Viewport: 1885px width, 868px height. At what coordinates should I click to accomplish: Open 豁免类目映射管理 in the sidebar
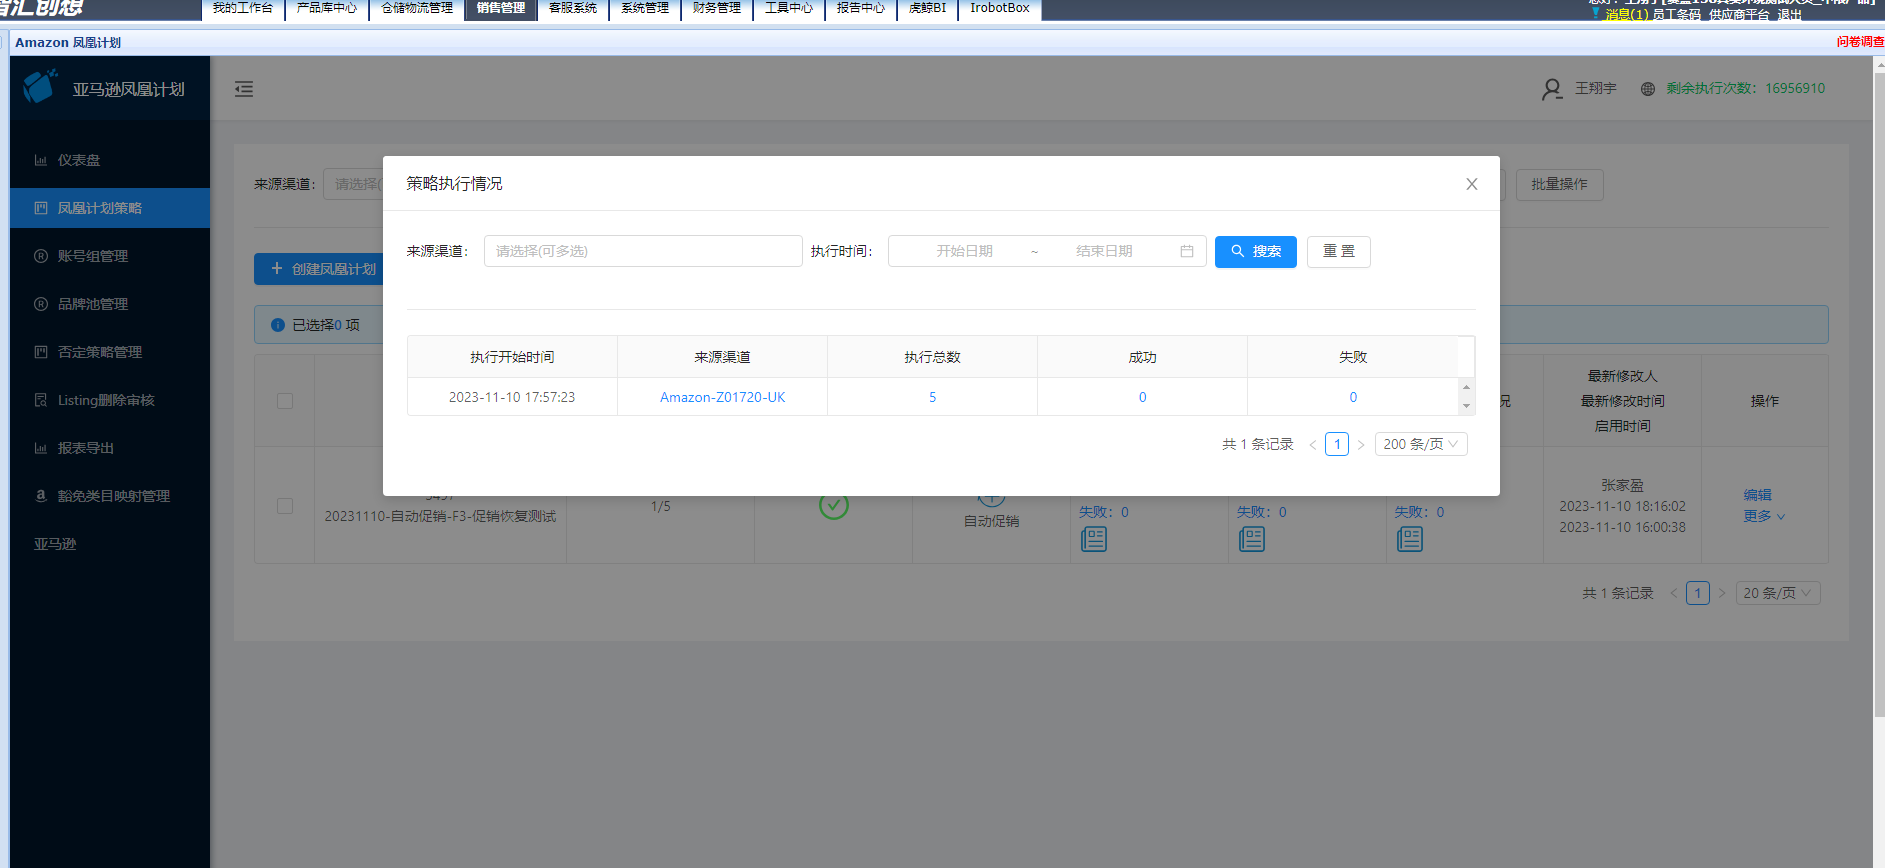point(110,496)
